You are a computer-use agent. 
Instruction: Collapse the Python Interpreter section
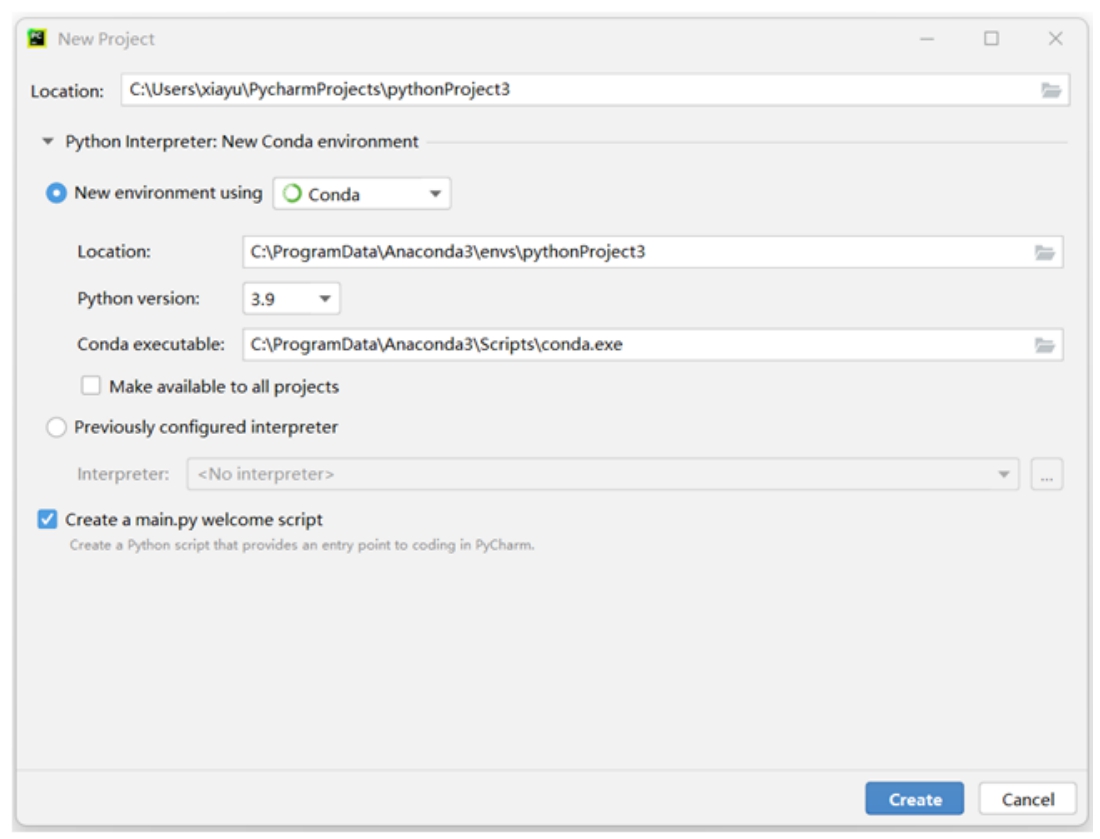point(48,142)
